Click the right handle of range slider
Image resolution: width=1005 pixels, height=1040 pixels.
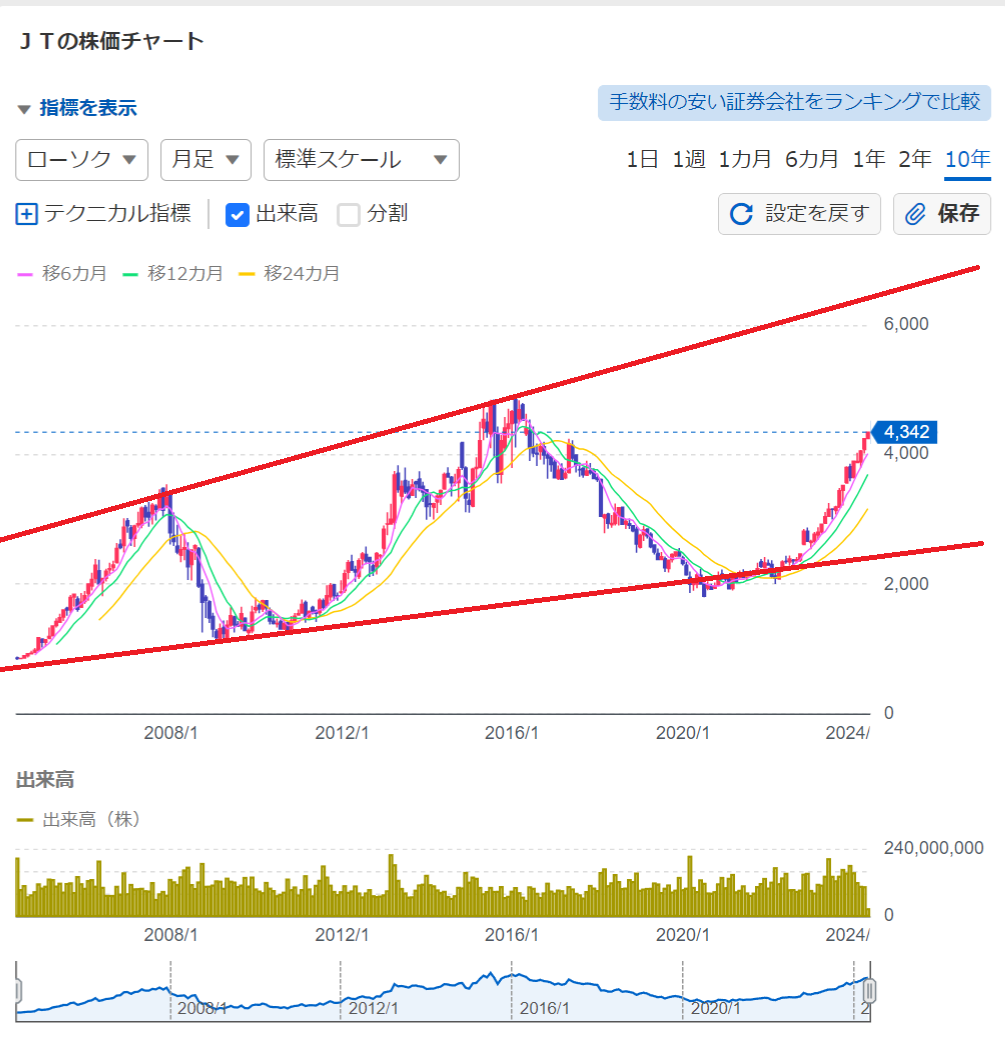869,991
